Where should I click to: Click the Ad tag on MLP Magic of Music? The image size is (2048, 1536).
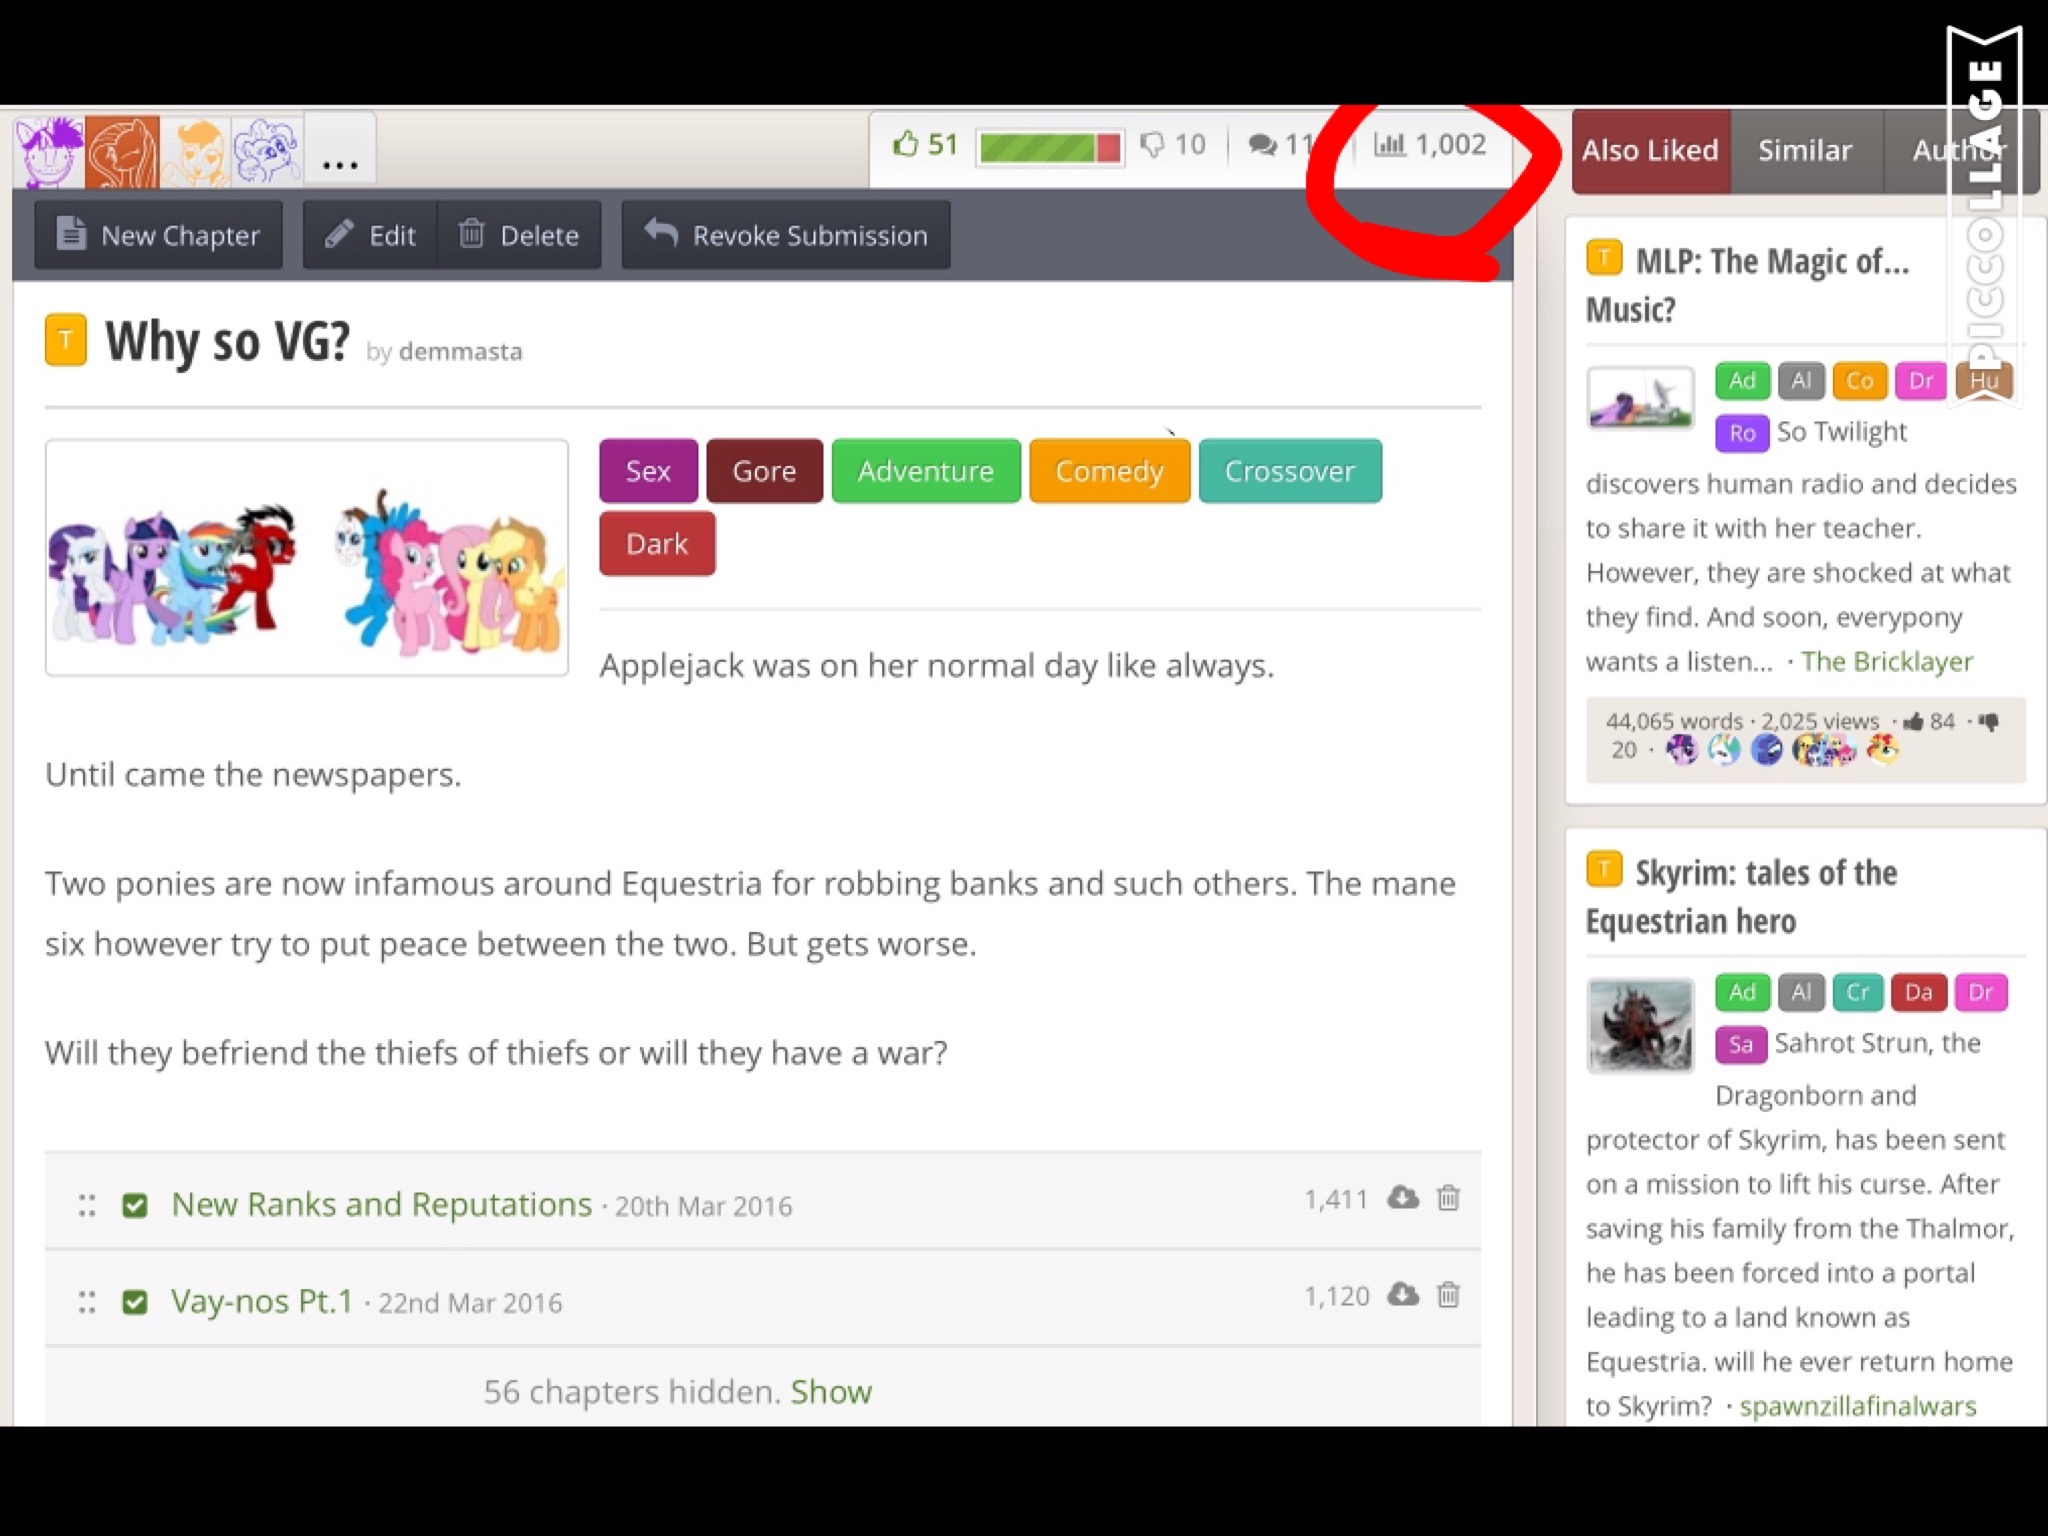tap(1742, 381)
